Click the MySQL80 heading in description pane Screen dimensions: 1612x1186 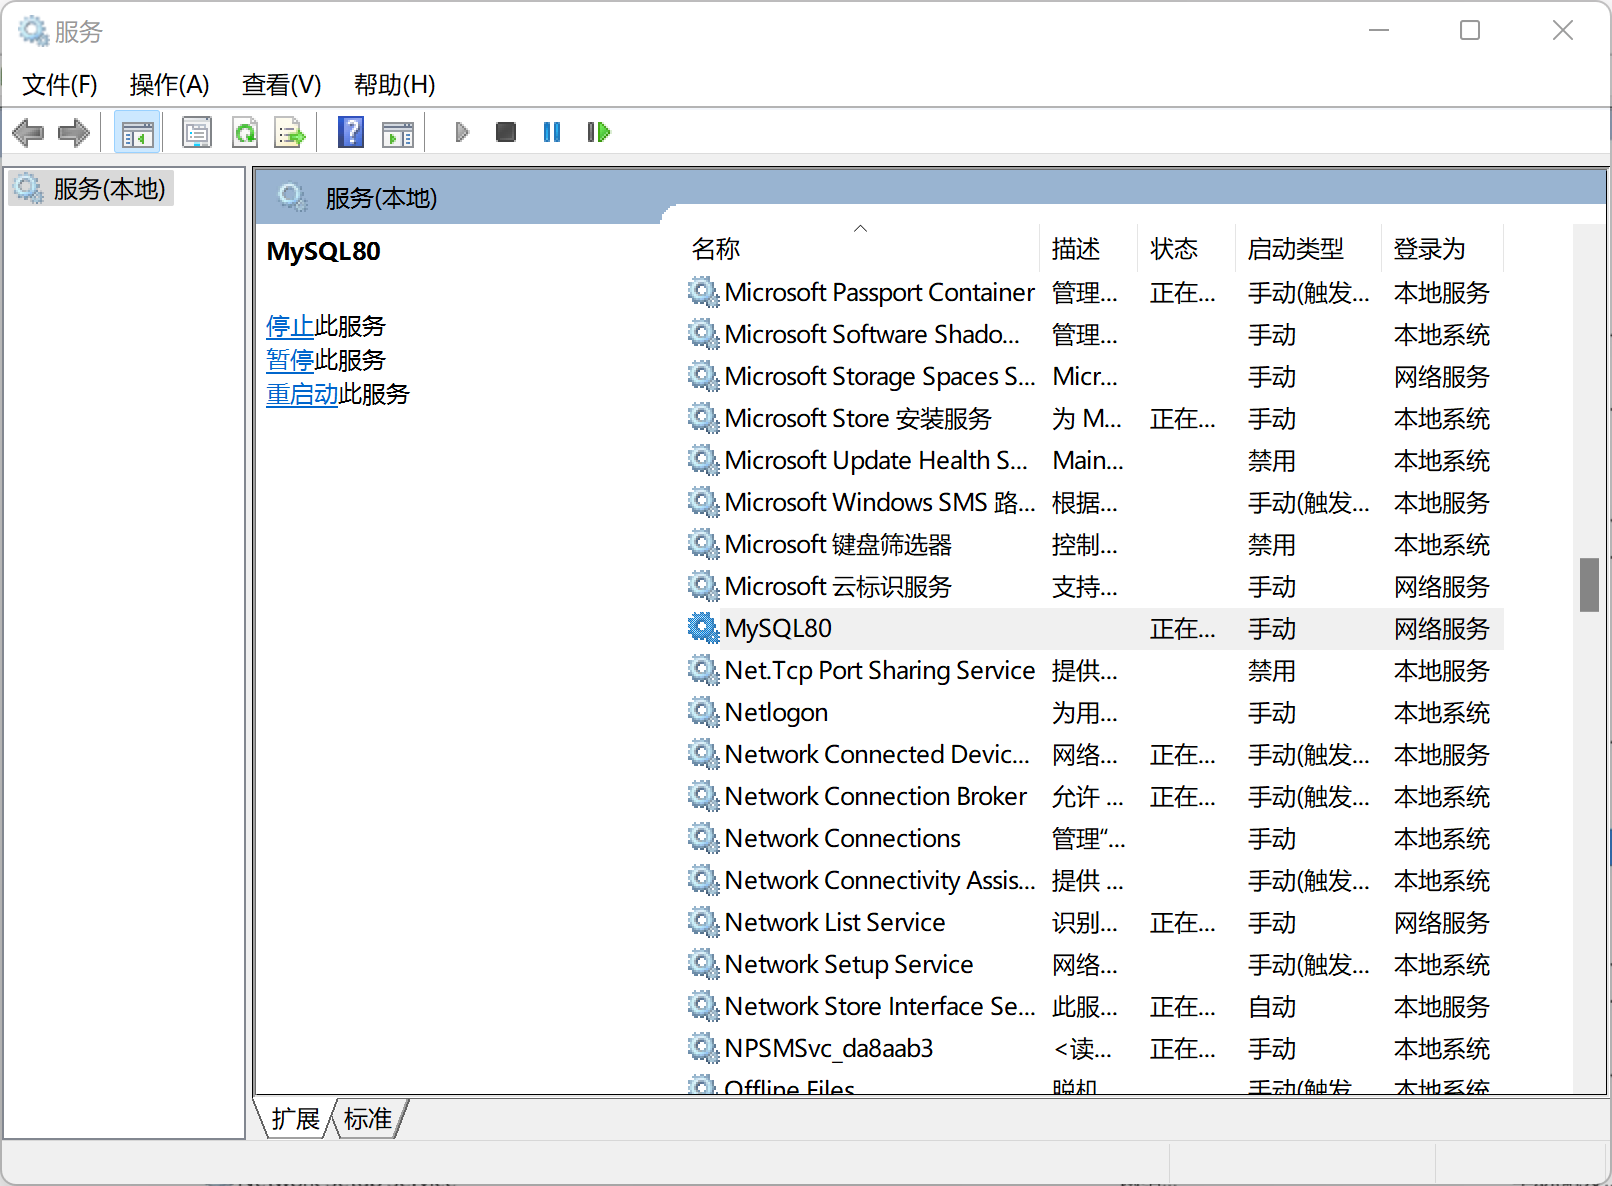point(323,251)
